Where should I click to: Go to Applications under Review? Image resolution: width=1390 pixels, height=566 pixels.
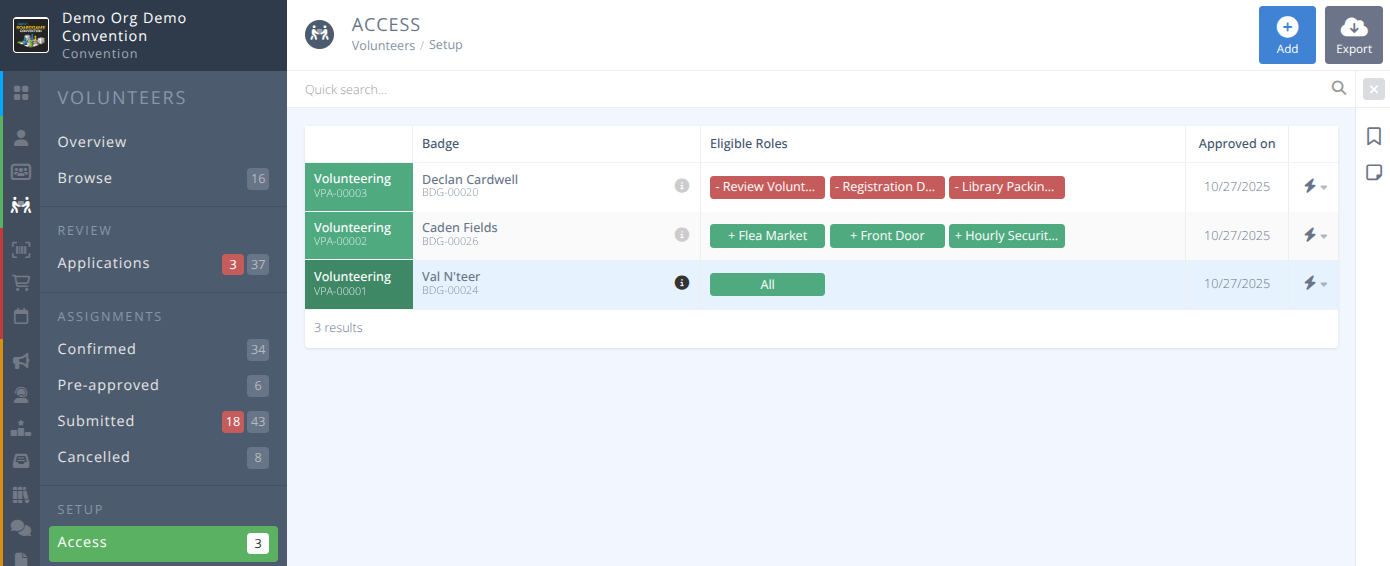pyautogui.click(x=104, y=263)
